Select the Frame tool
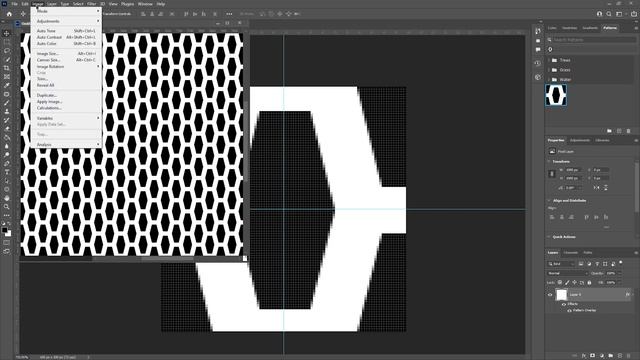640x360 pixels. [7, 76]
